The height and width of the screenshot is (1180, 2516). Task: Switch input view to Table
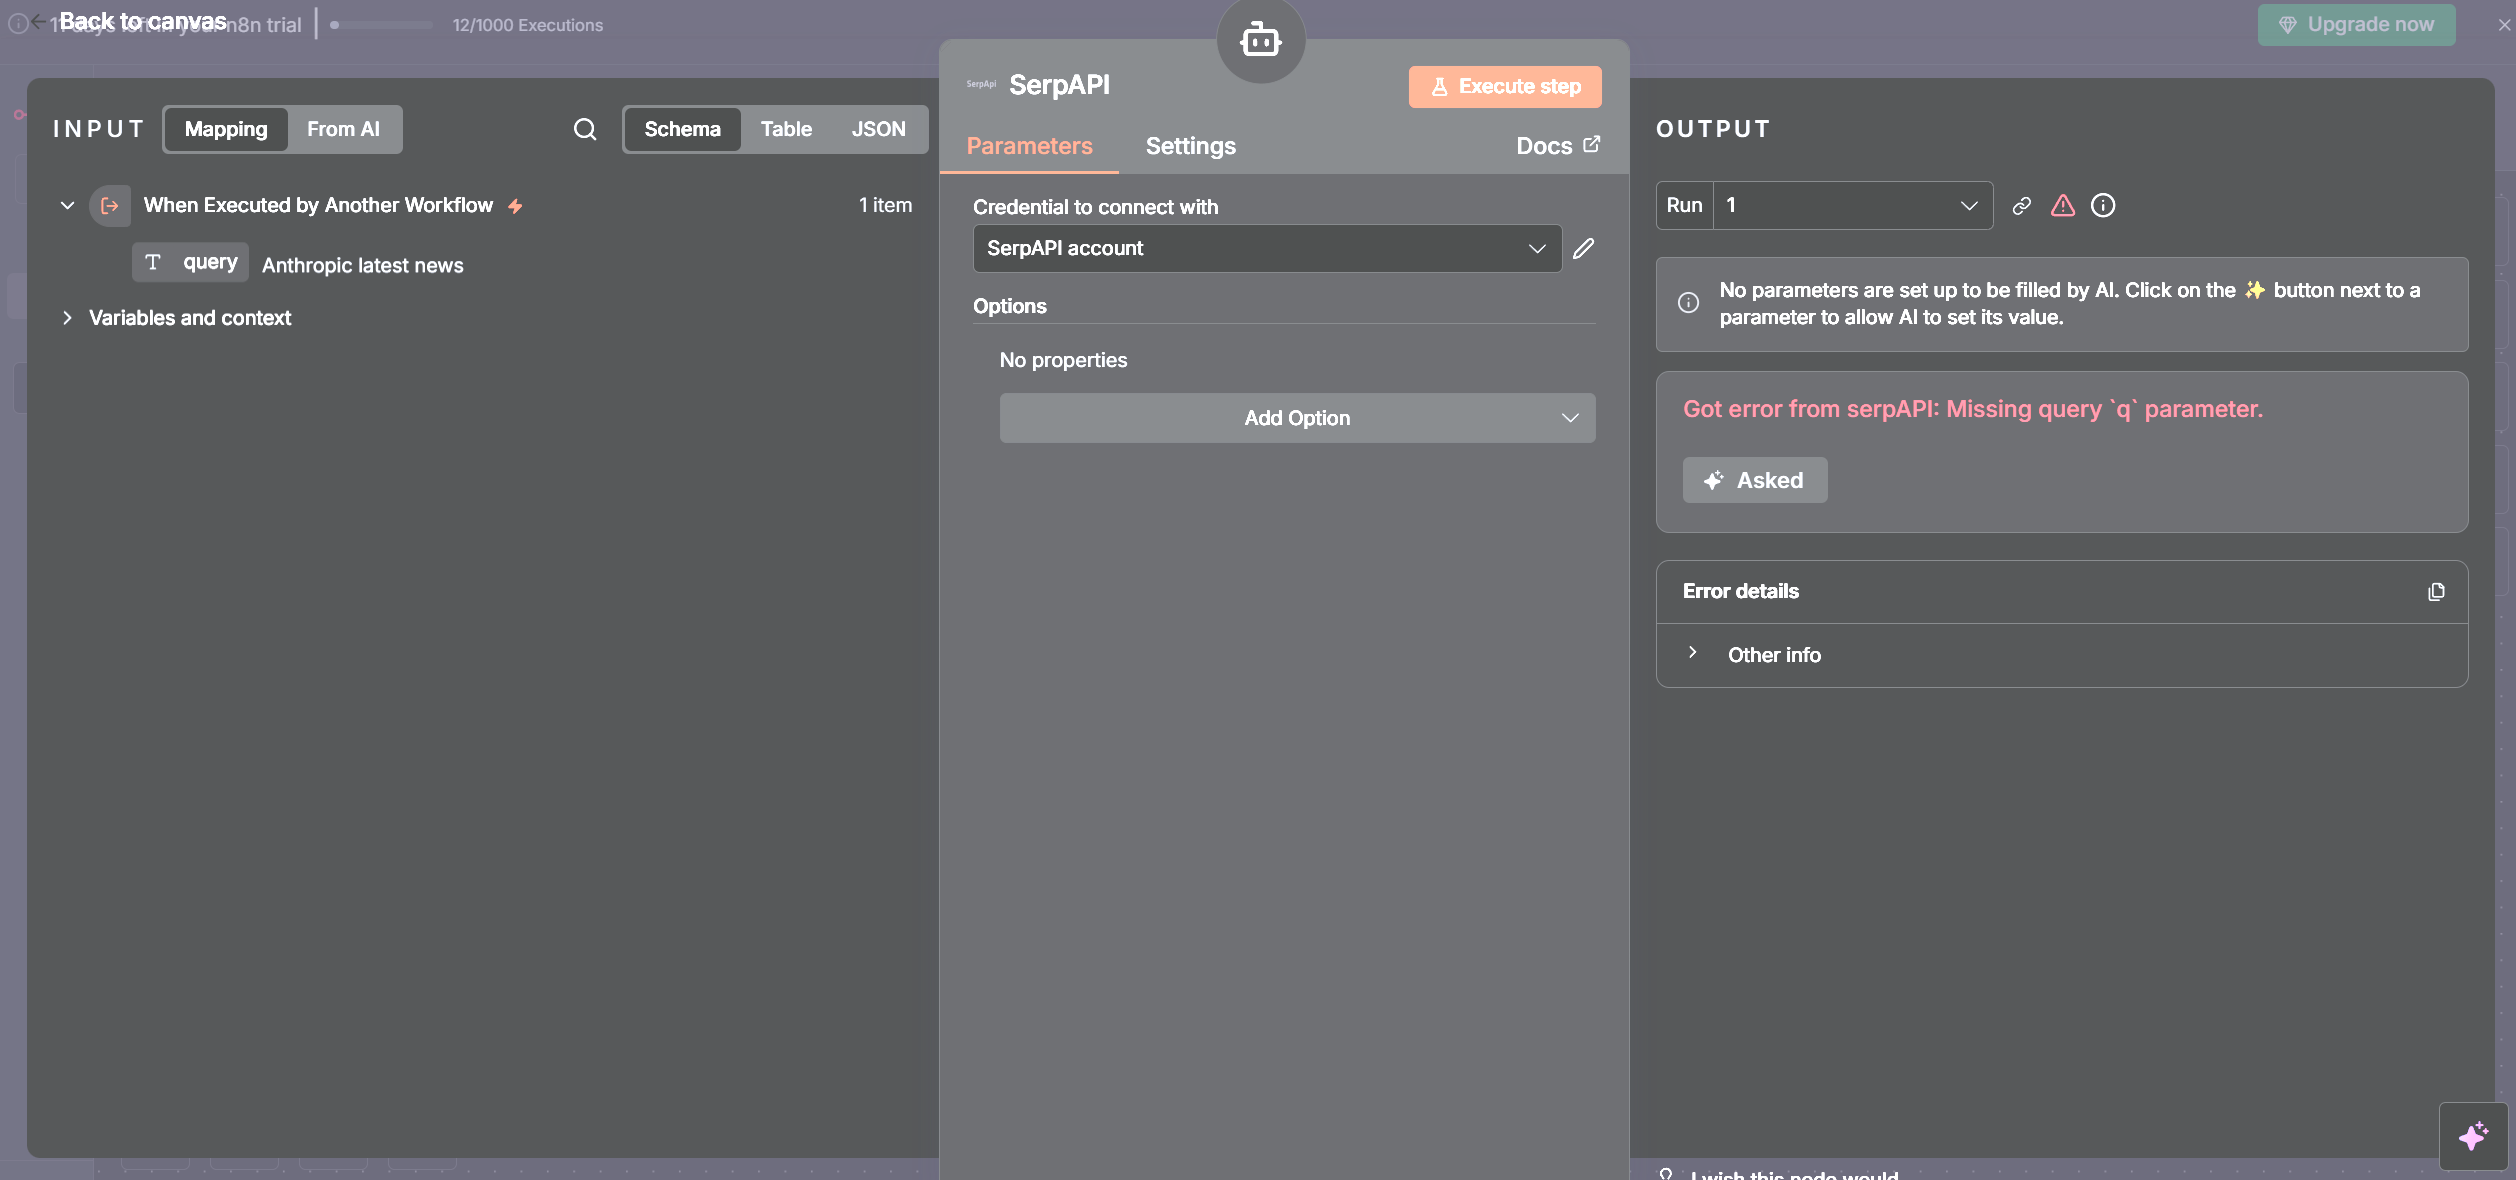click(x=786, y=129)
